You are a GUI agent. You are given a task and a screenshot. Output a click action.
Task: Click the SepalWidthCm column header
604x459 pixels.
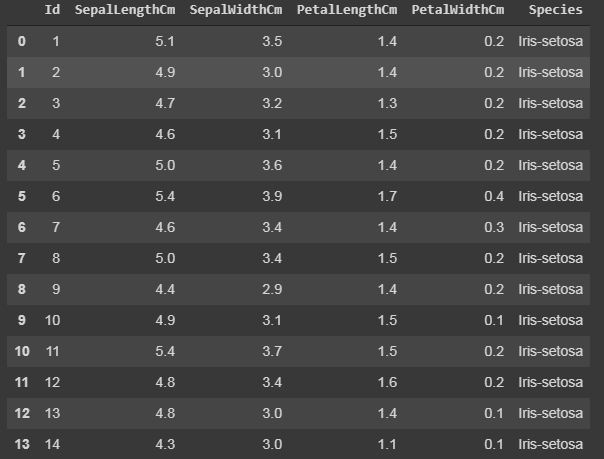click(236, 10)
